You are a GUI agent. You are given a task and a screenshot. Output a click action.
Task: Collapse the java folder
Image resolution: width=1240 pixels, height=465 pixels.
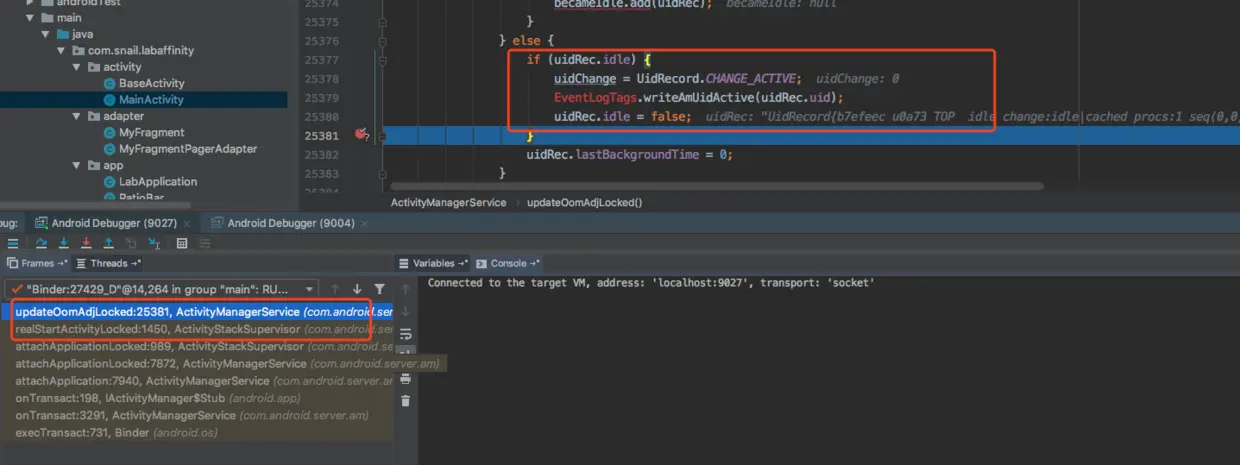(x=45, y=34)
